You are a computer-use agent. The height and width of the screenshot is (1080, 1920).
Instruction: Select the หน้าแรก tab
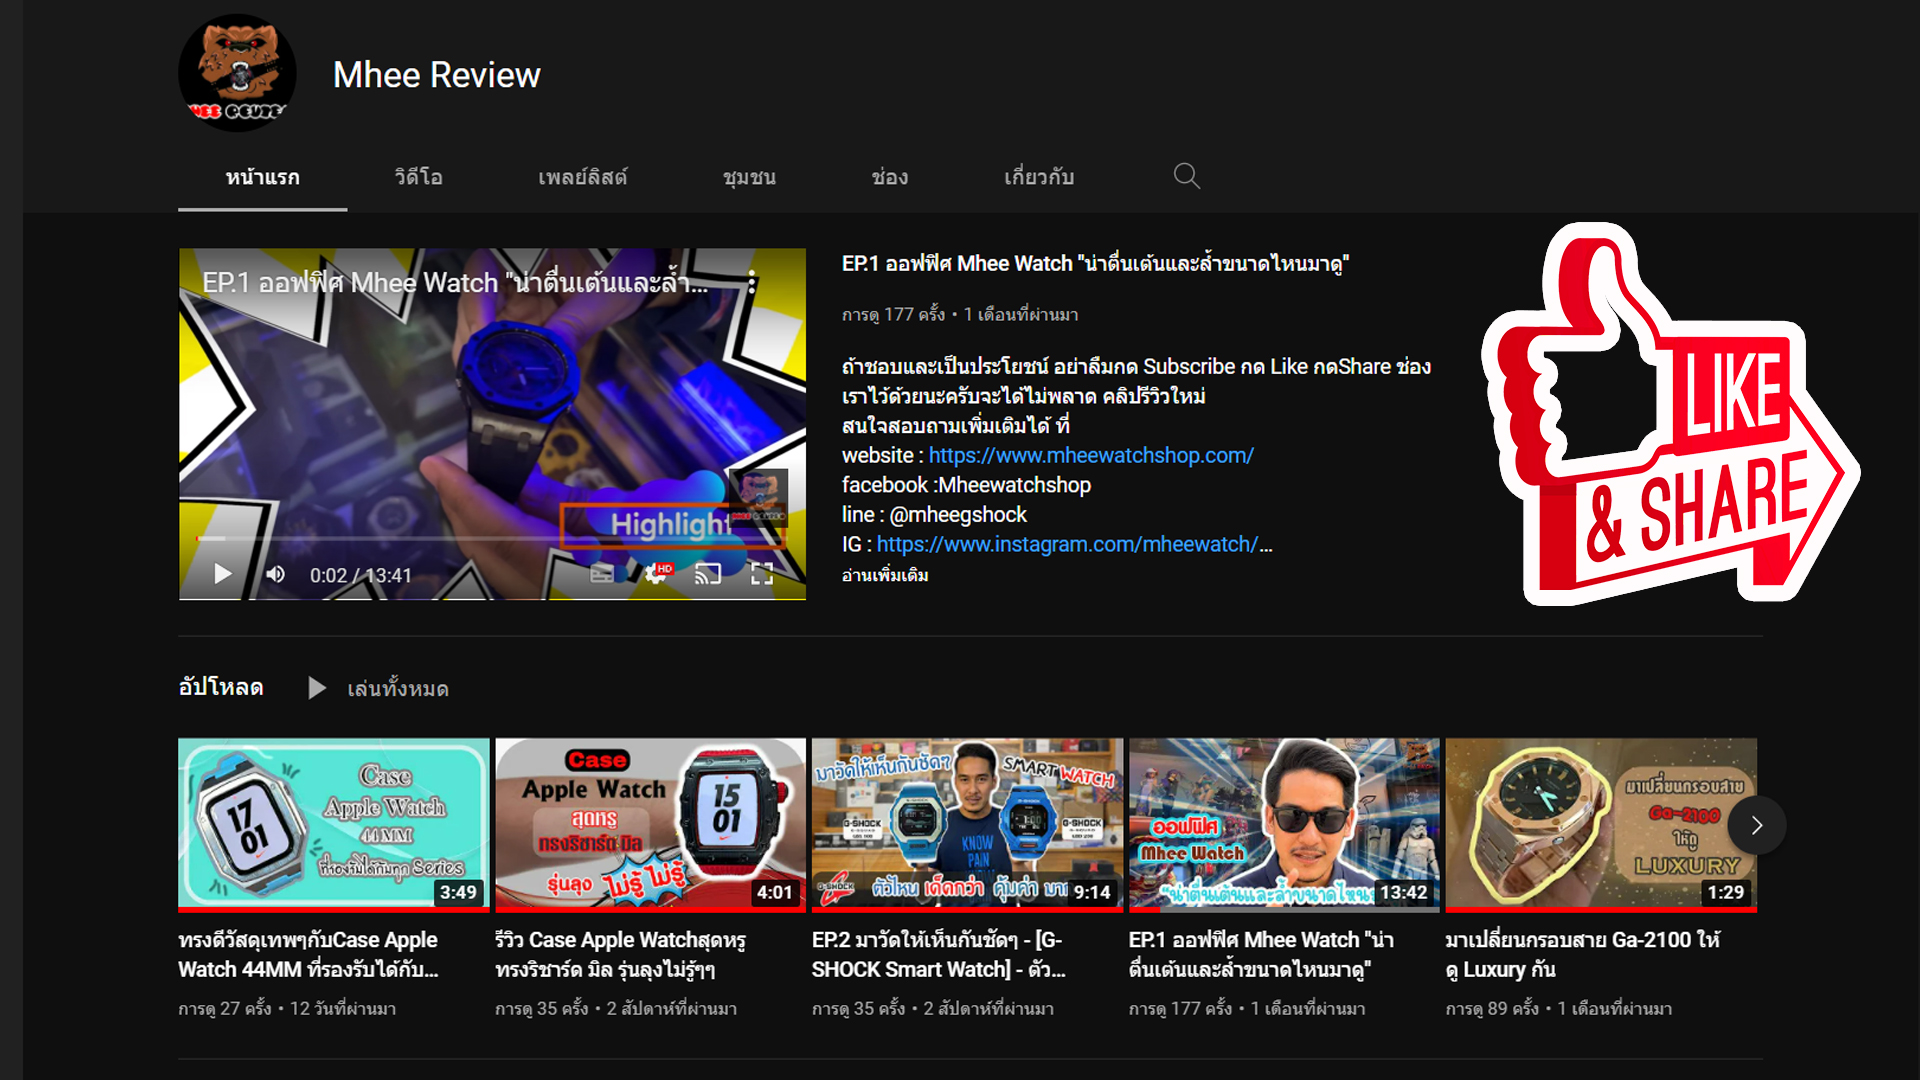coord(262,177)
